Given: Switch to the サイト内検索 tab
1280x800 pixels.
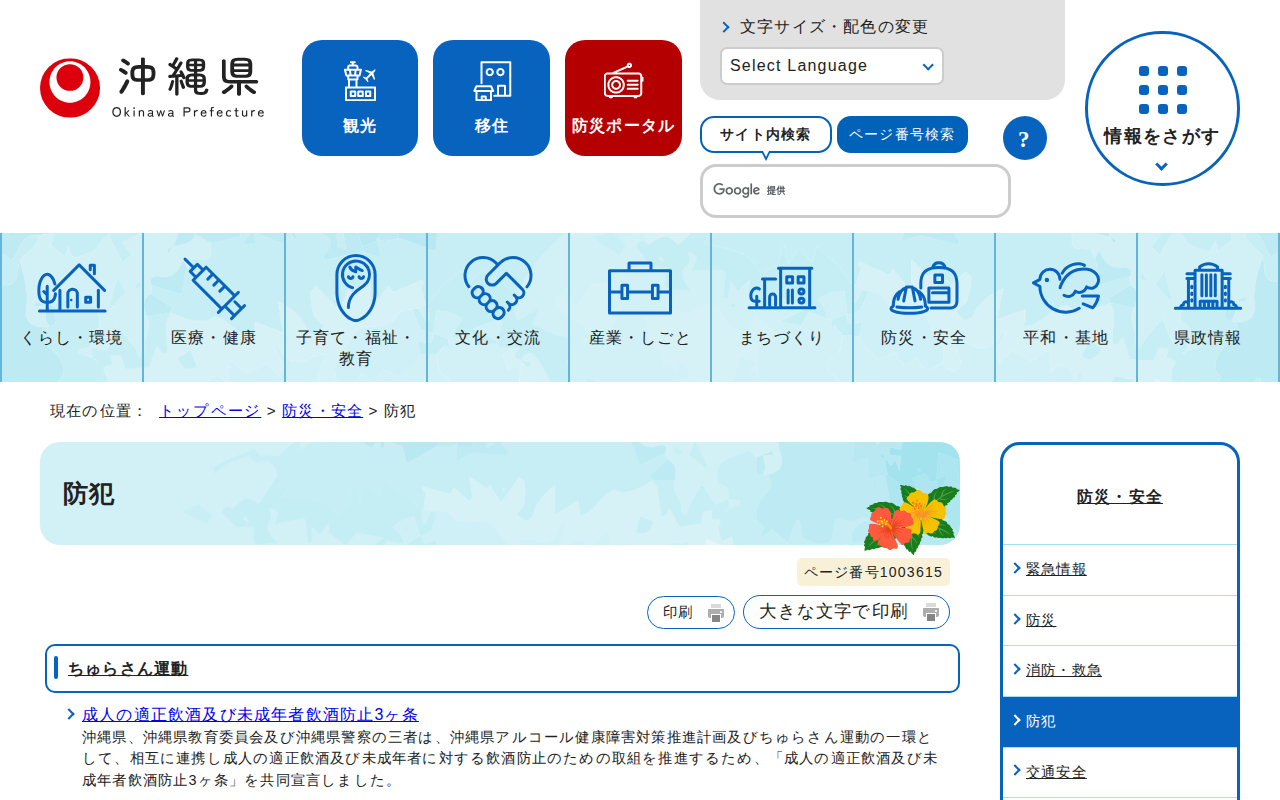Looking at the screenshot, I should pyautogui.click(x=765, y=134).
